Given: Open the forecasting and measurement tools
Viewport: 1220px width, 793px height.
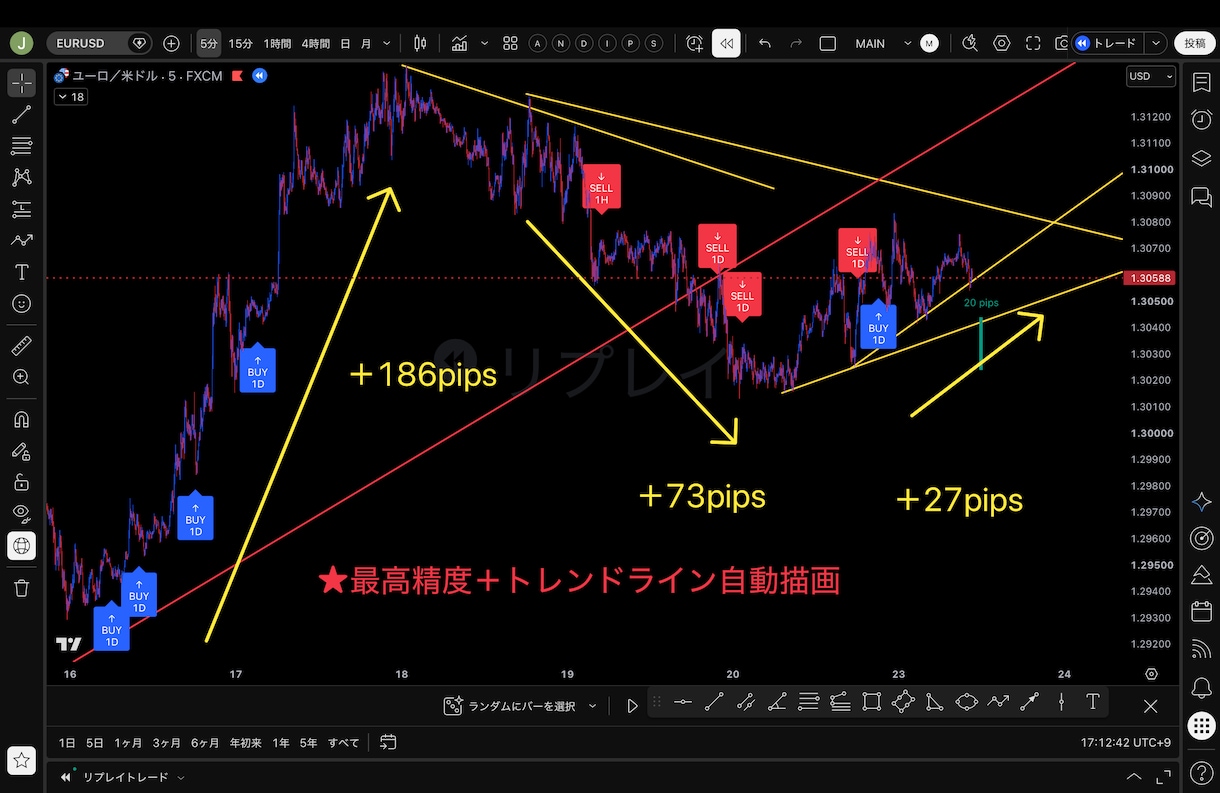Looking at the screenshot, I should tap(21, 209).
